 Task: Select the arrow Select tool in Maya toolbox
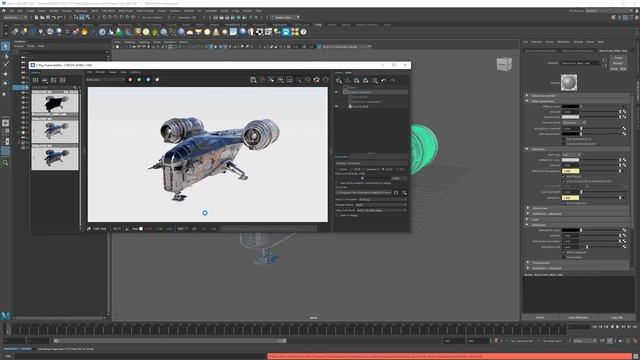(x=5, y=47)
